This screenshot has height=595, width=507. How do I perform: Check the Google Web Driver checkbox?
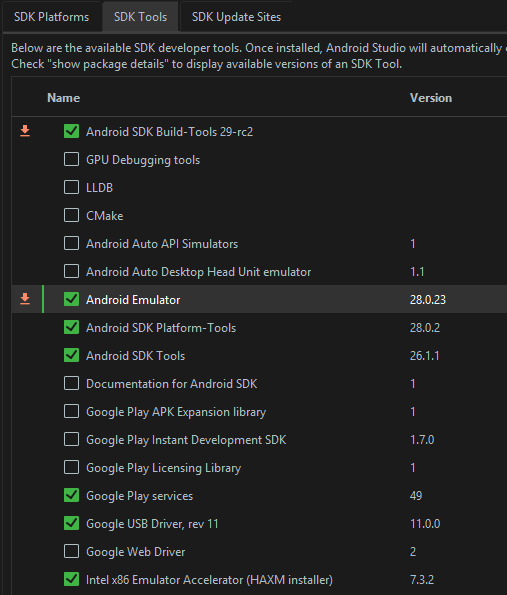click(71, 551)
